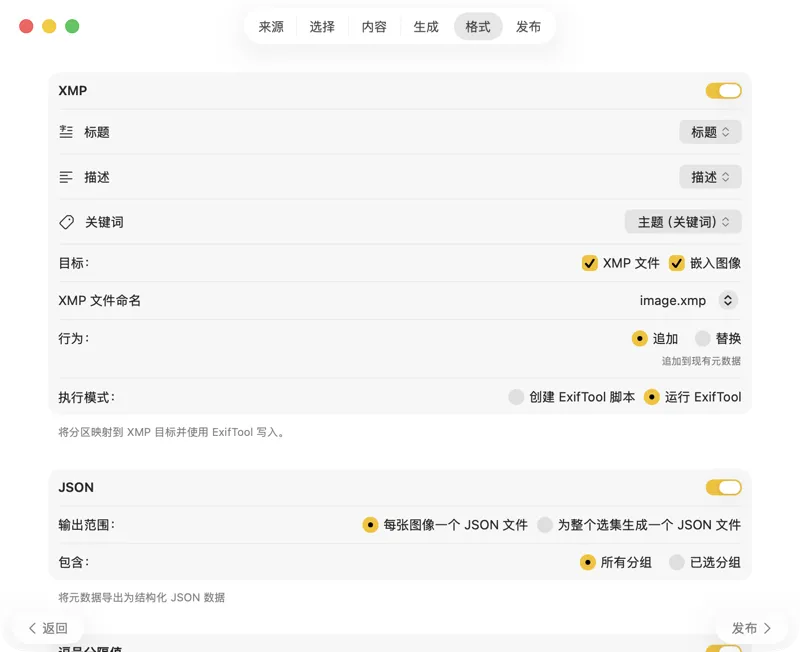Select 为整个选集生成一个 JSON 文件 option
Screen dimensions: 800x652
point(546,525)
